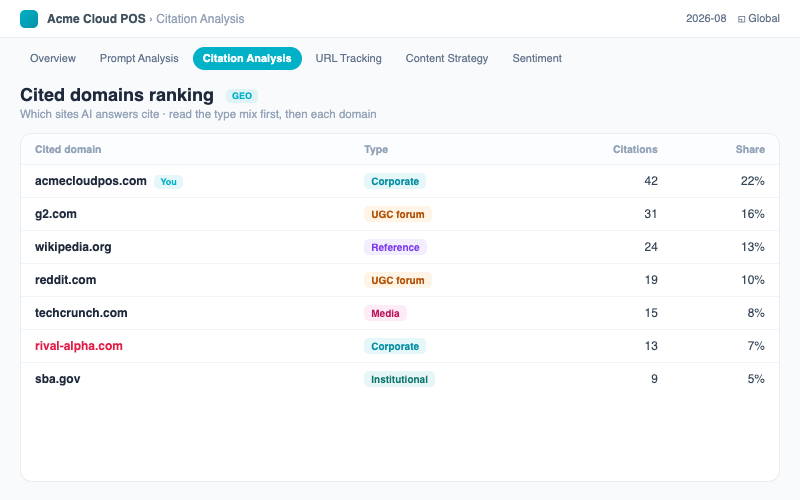This screenshot has height=500, width=800.
Task: Open the Content Strategy tab
Action: tap(447, 58)
